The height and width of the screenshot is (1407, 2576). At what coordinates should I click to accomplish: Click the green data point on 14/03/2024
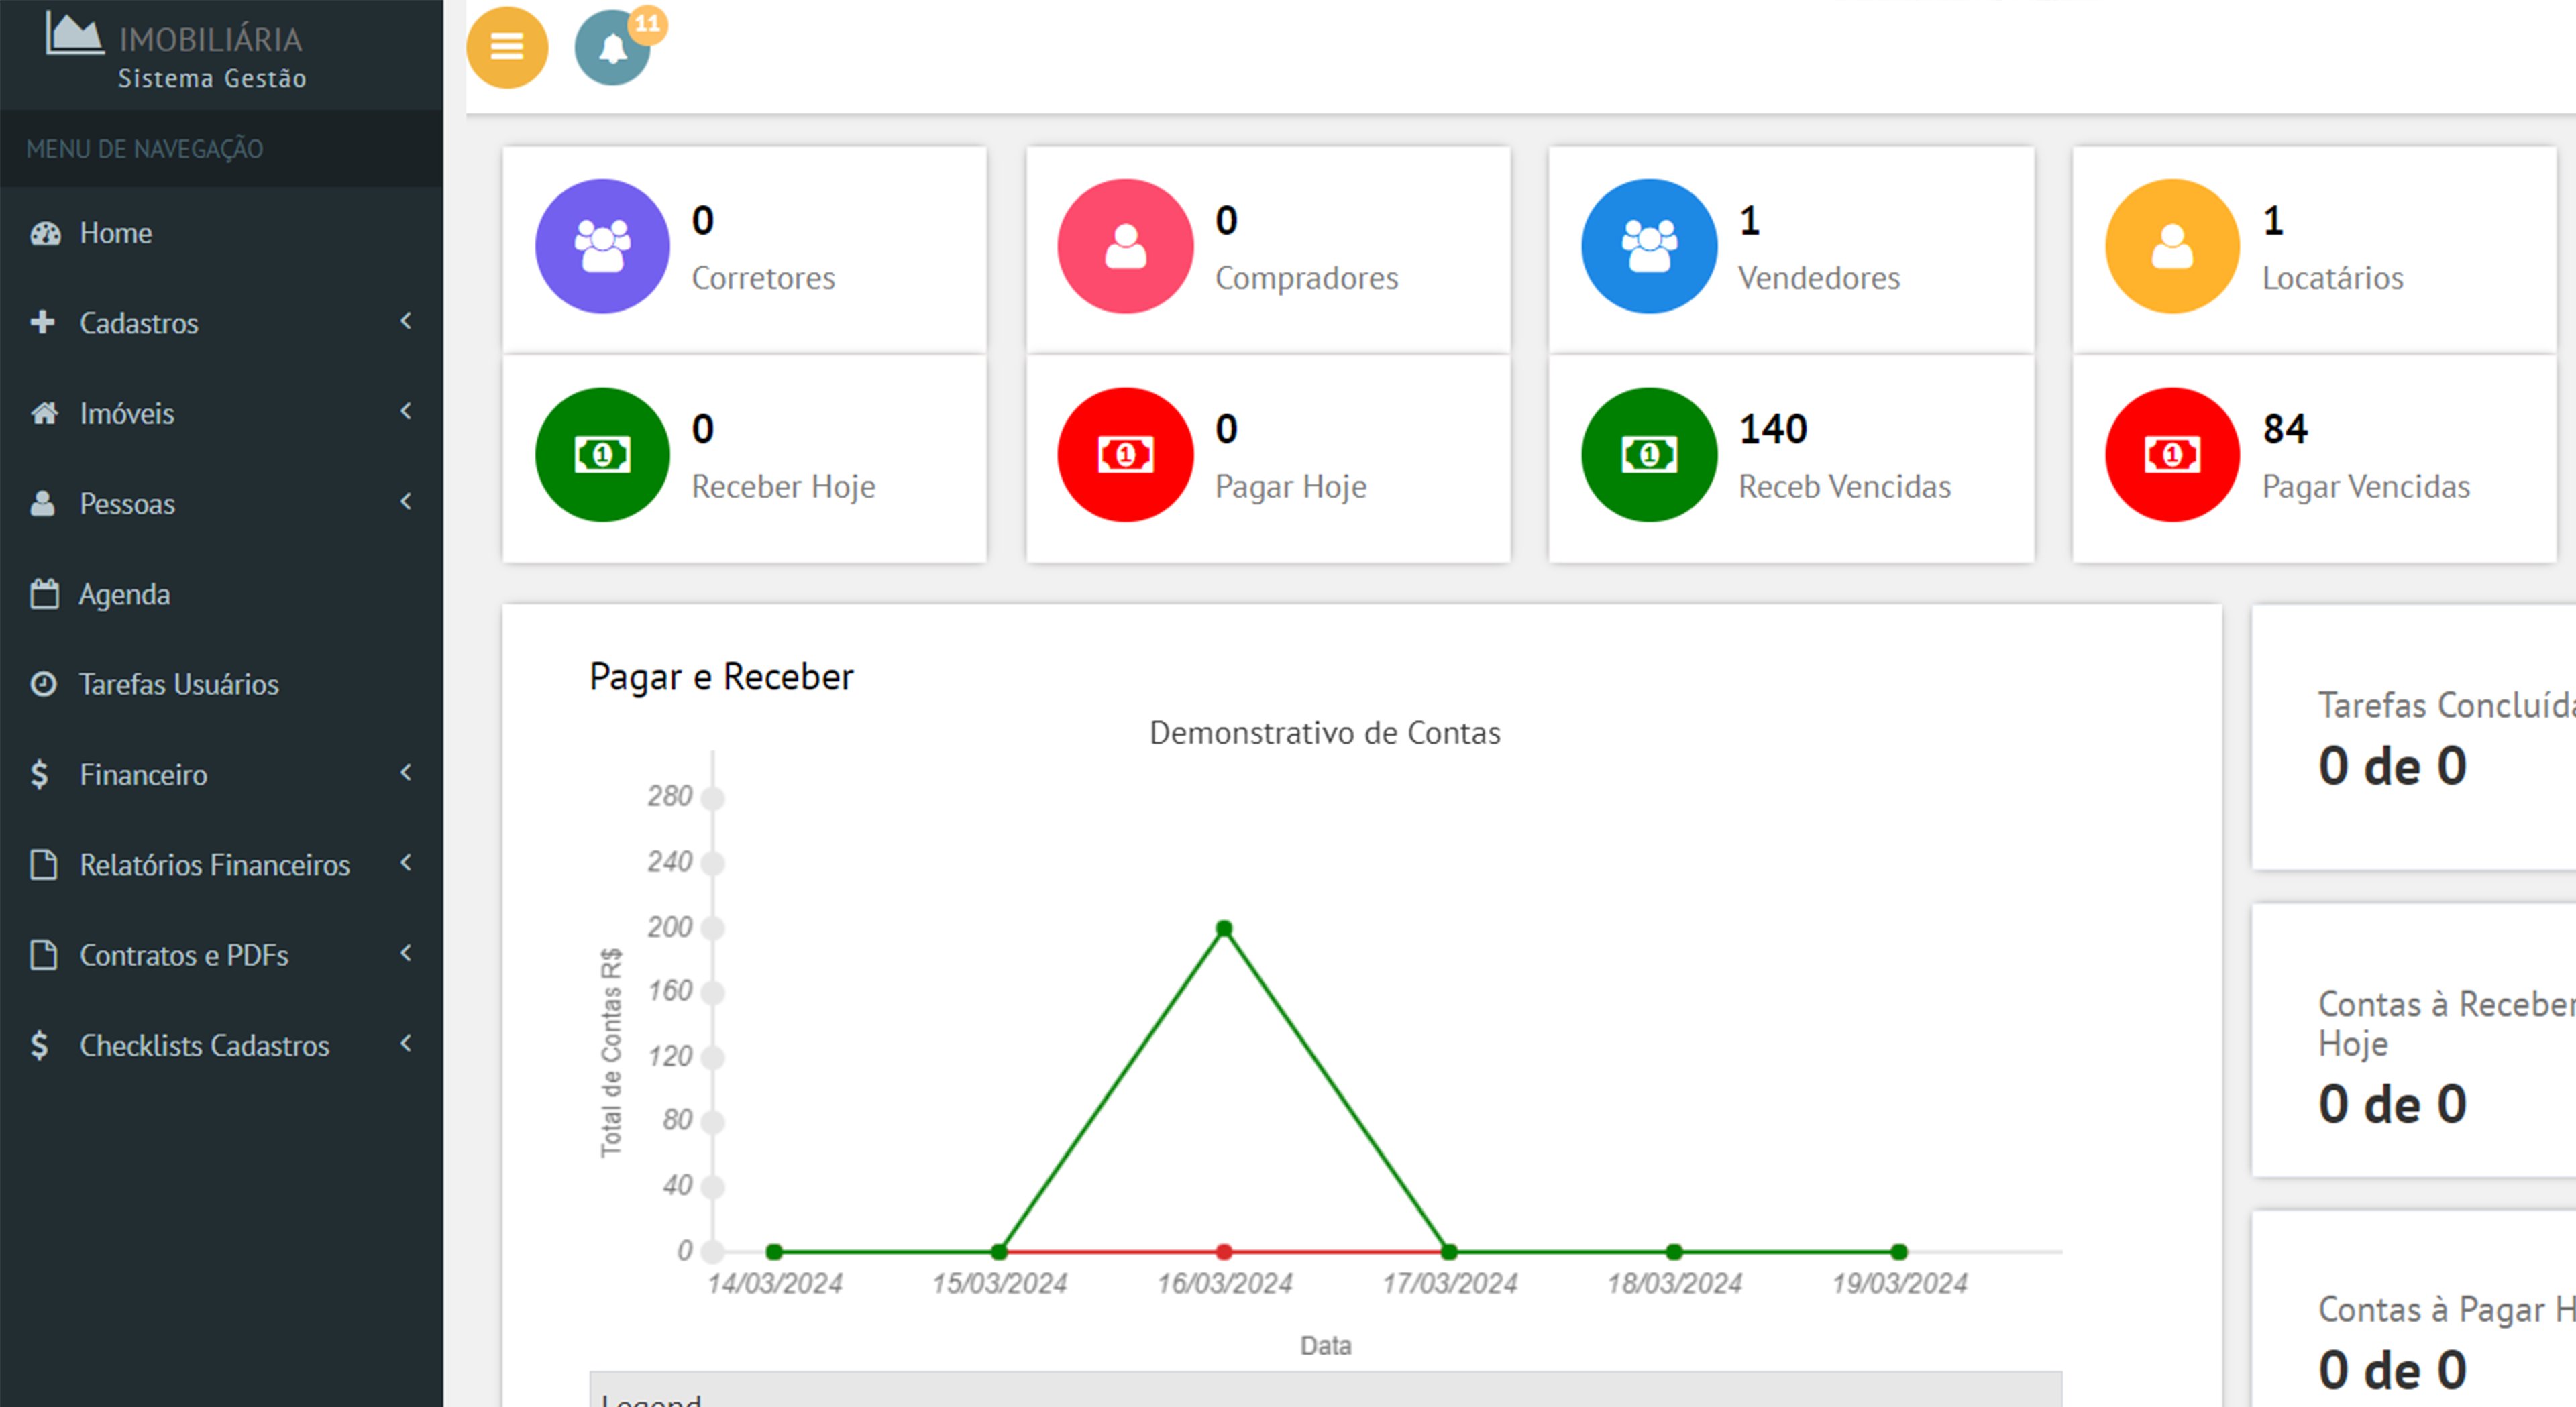tap(773, 1251)
